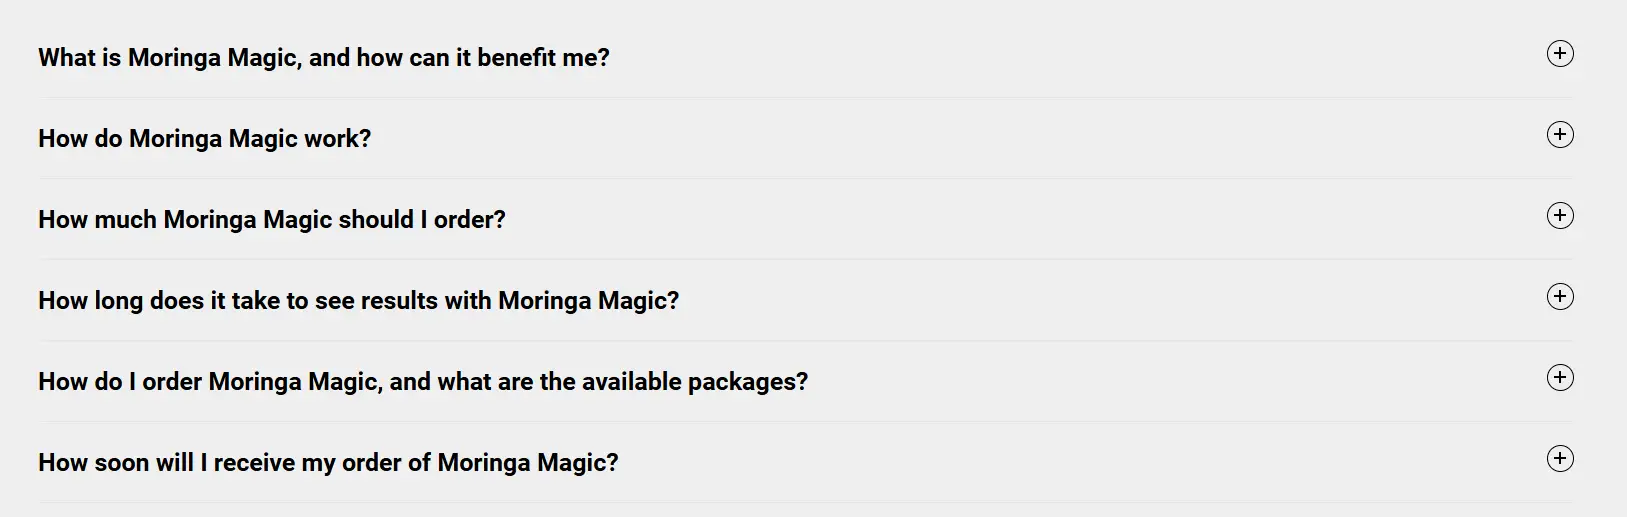The width and height of the screenshot is (1627, 517).
Task: Click blank area of the "should I order?" row
Action: (1000, 220)
